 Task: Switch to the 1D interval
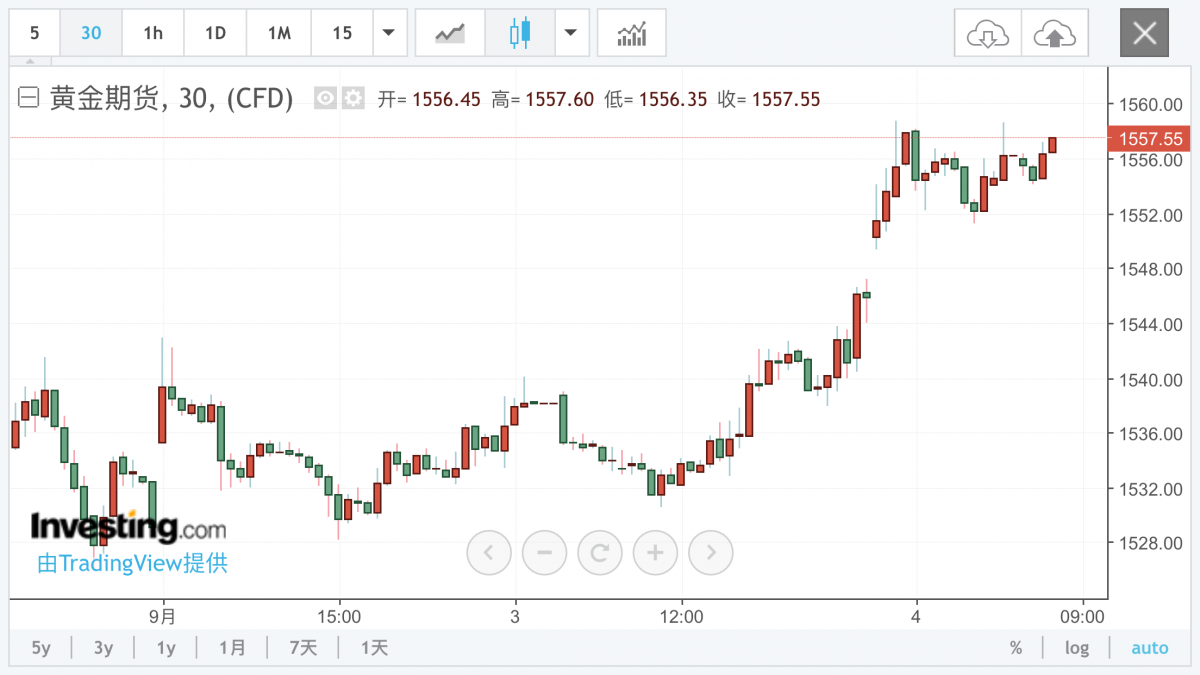(x=215, y=33)
